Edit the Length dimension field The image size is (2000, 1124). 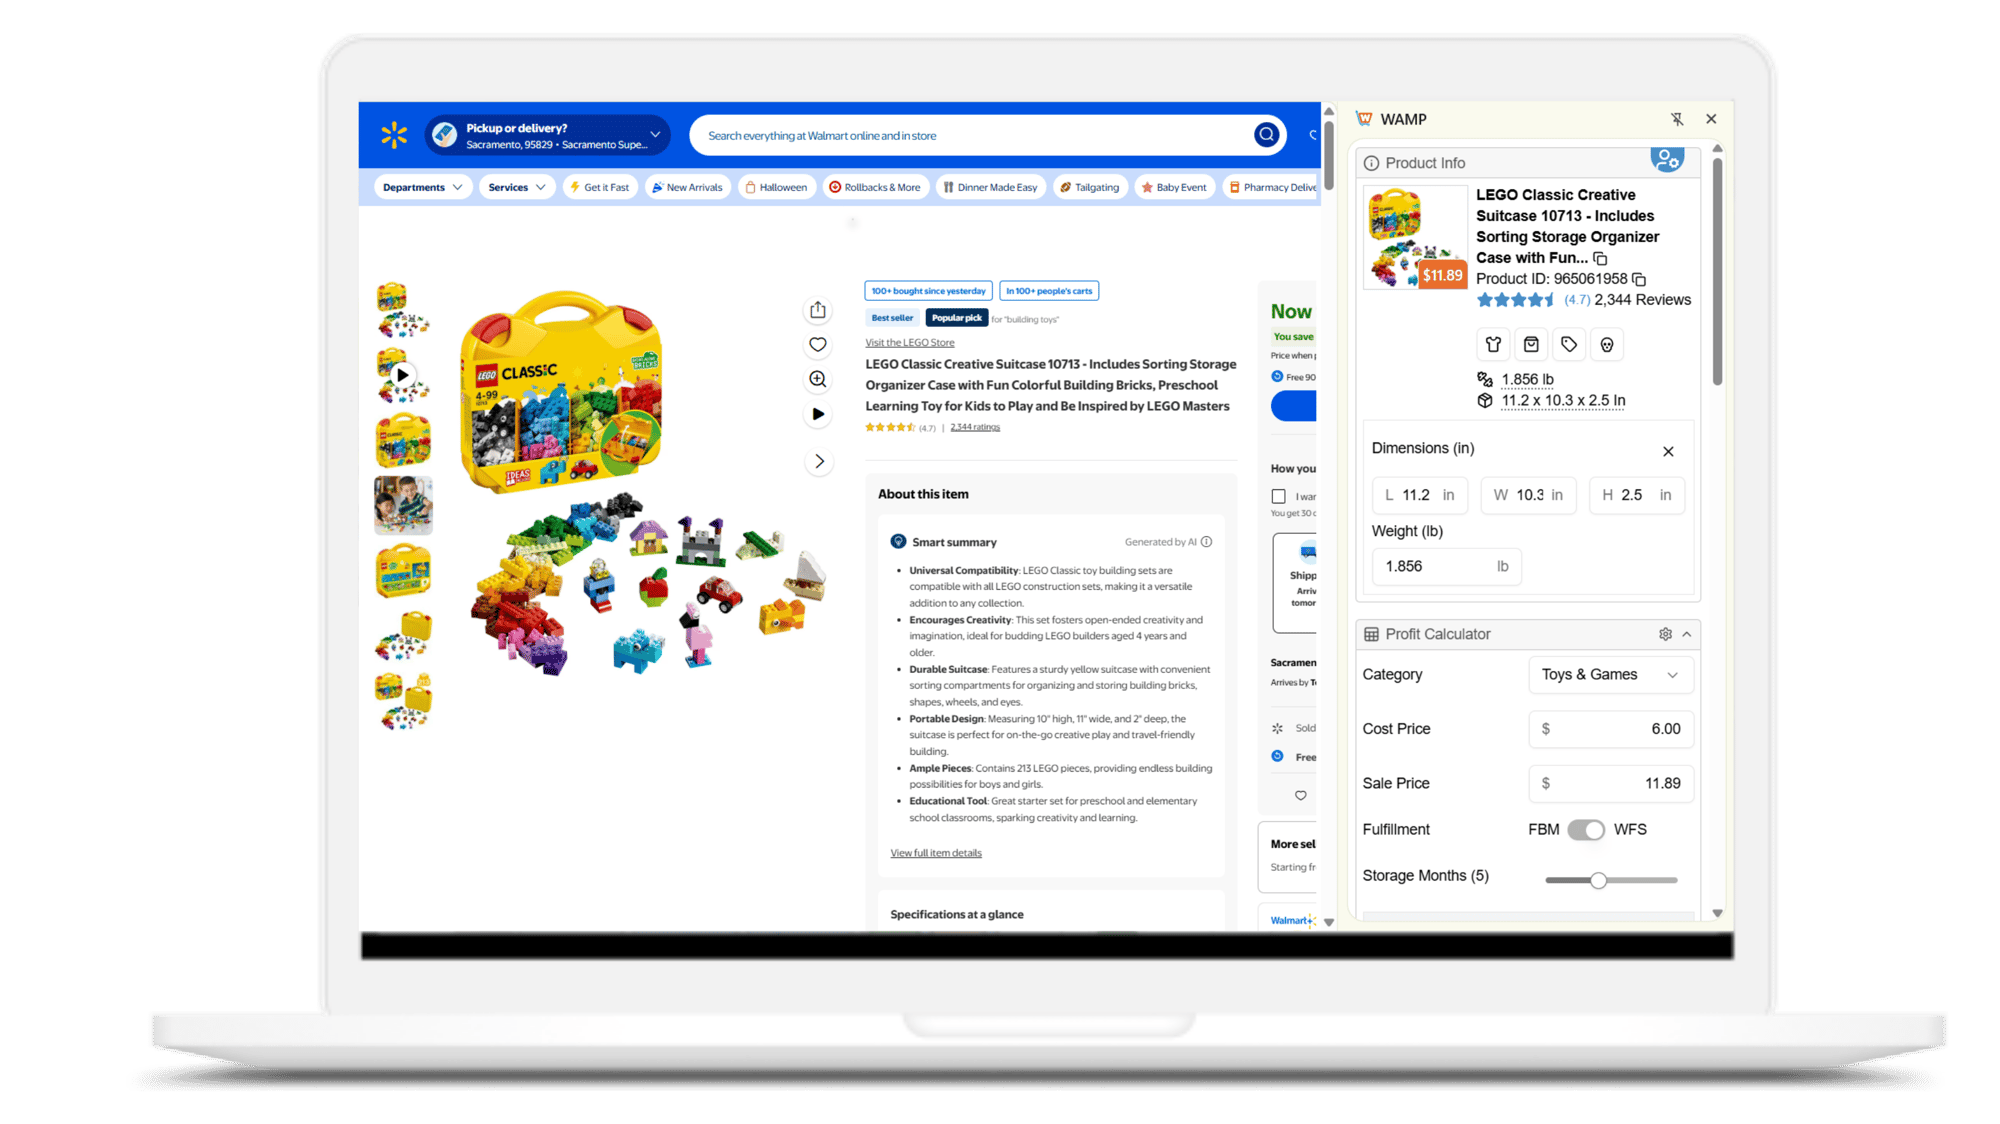point(1420,496)
